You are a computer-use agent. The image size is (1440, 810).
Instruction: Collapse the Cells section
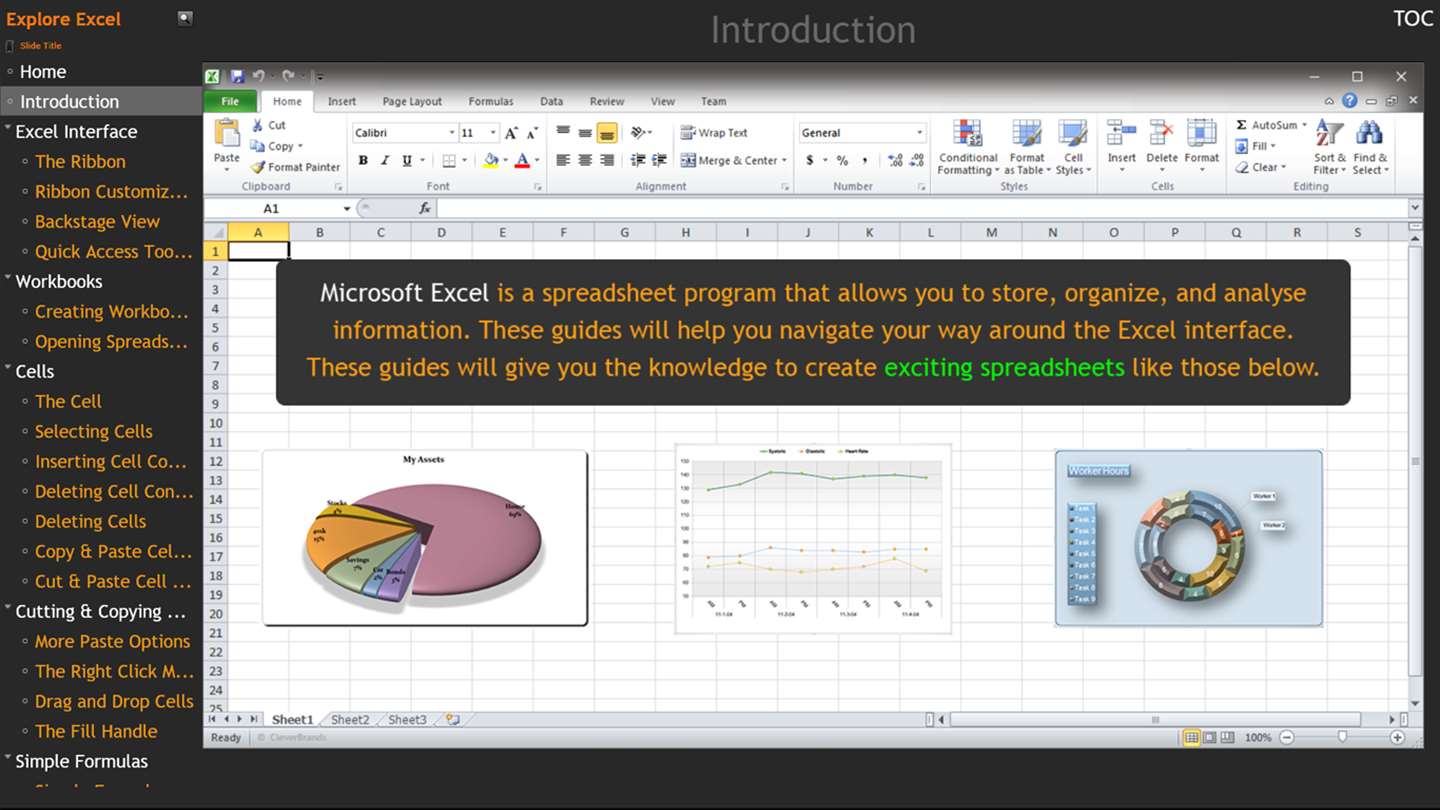[x=8, y=369]
